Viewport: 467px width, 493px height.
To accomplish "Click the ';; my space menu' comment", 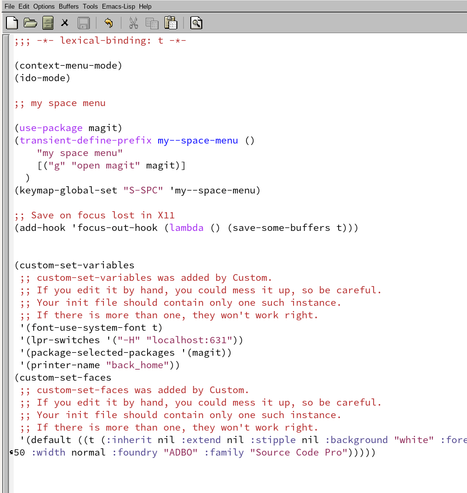I will pos(60,103).
